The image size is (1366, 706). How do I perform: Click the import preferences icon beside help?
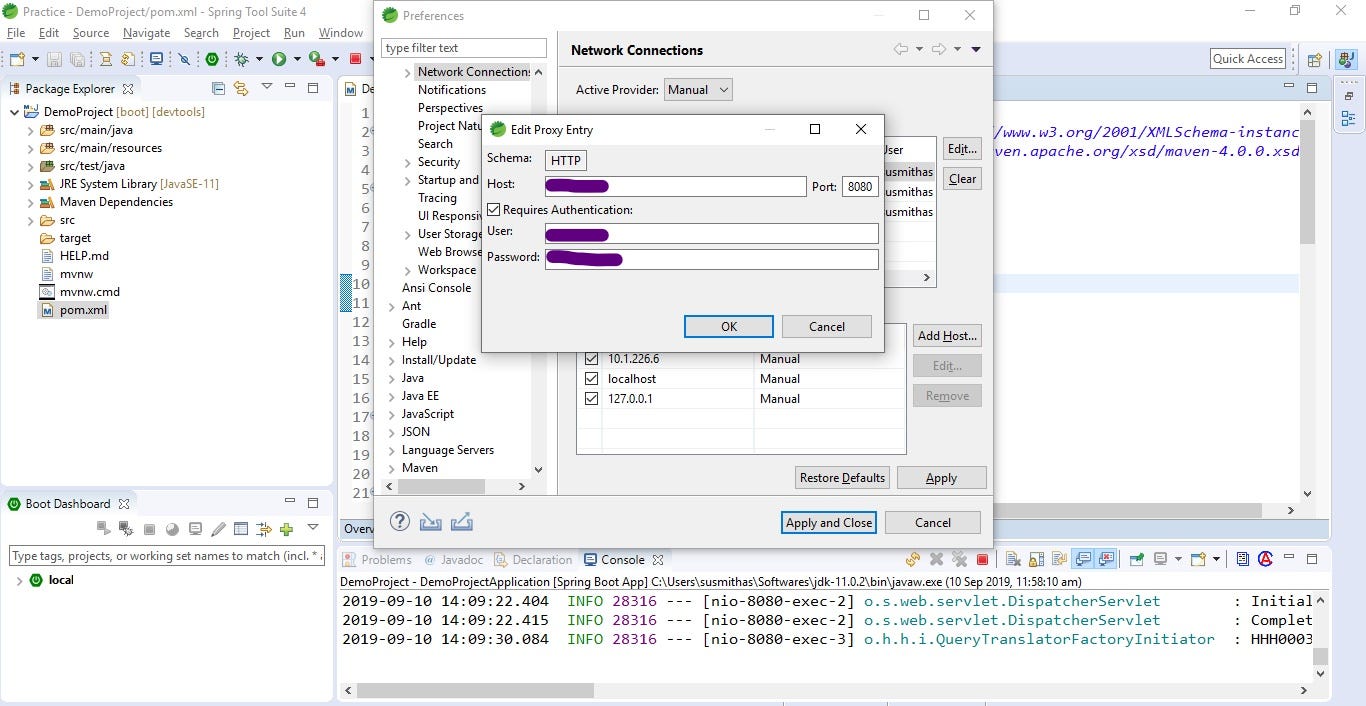pos(431,521)
